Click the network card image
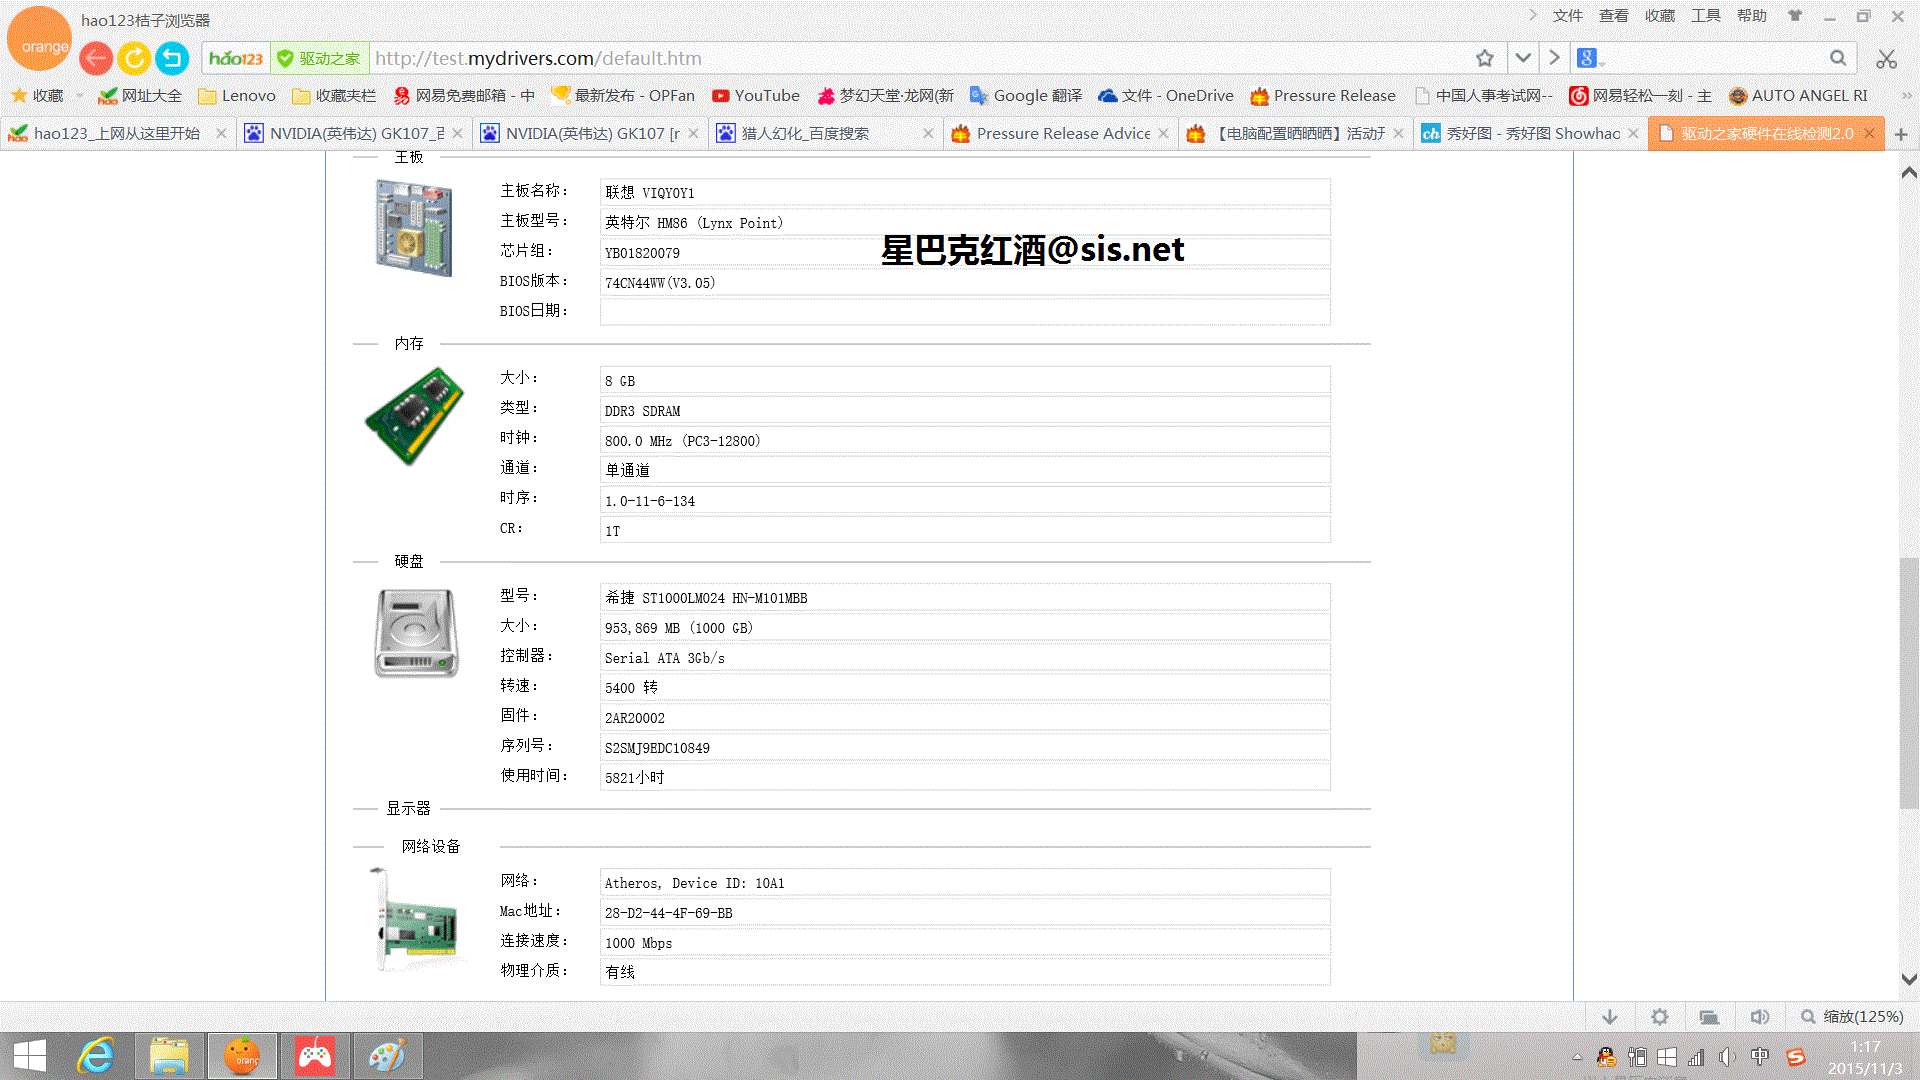1920x1080 pixels. point(414,918)
